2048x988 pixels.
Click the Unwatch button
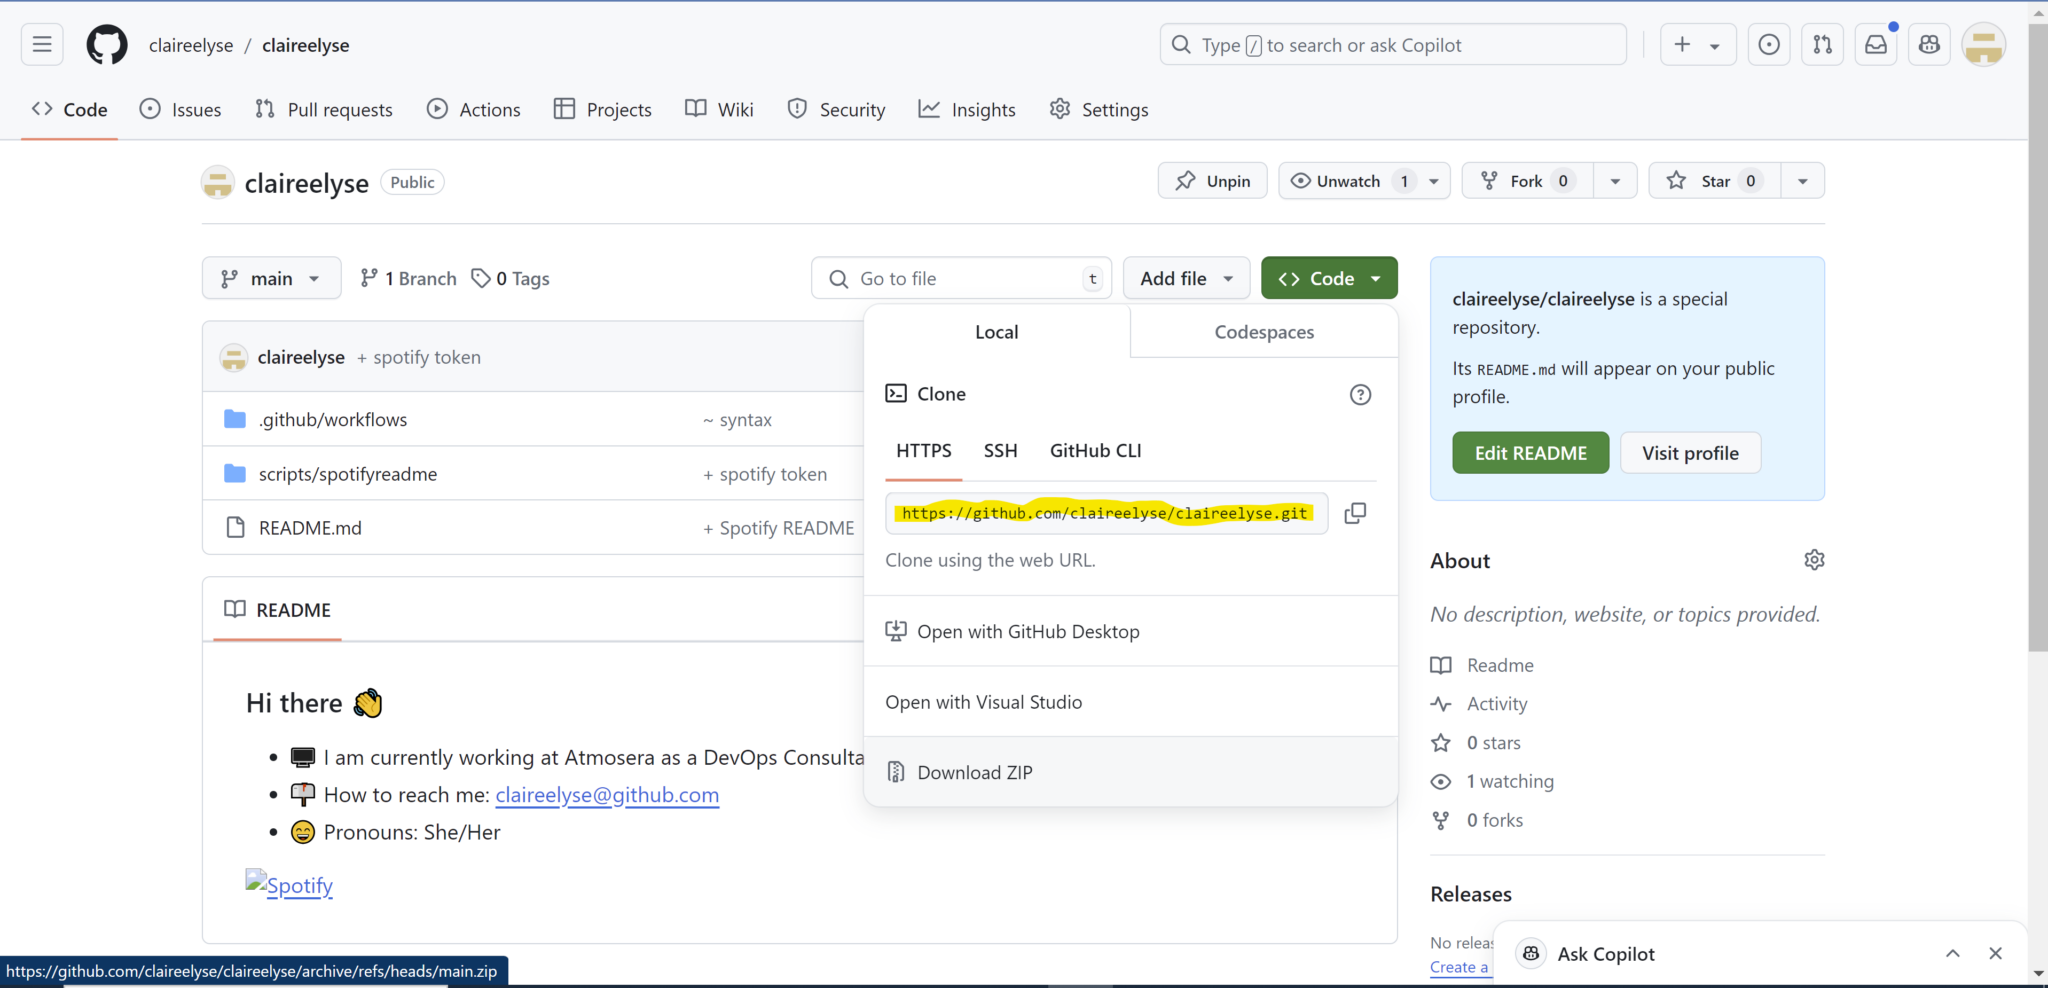[1348, 181]
